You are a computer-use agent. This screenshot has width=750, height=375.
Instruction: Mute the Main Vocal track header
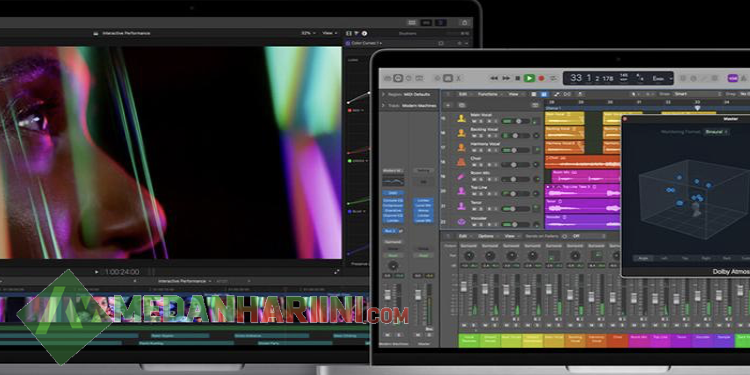474,121
